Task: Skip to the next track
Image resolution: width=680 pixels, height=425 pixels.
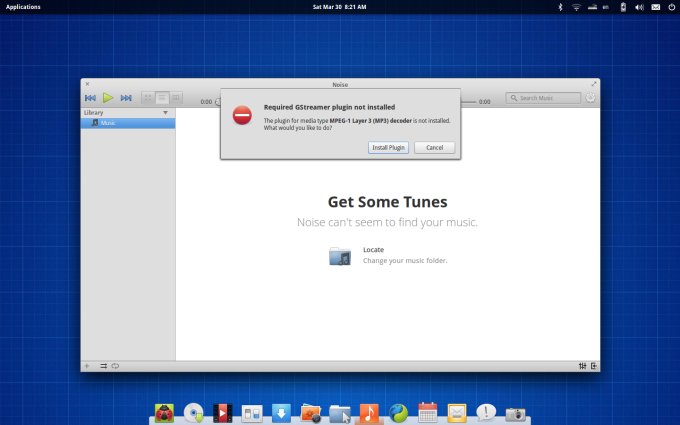Action: (x=126, y=98)
